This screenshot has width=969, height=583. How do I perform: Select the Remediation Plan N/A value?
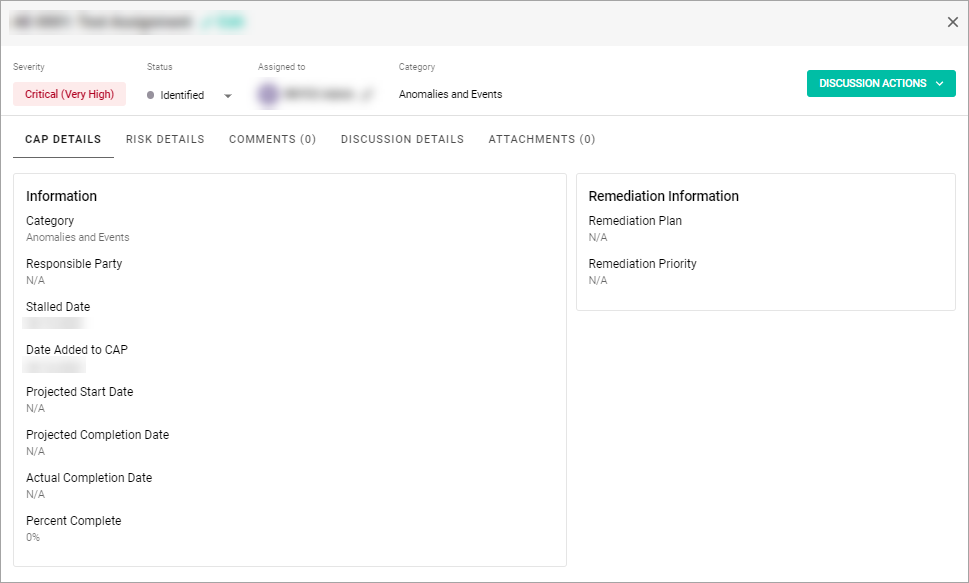point(598,238)
